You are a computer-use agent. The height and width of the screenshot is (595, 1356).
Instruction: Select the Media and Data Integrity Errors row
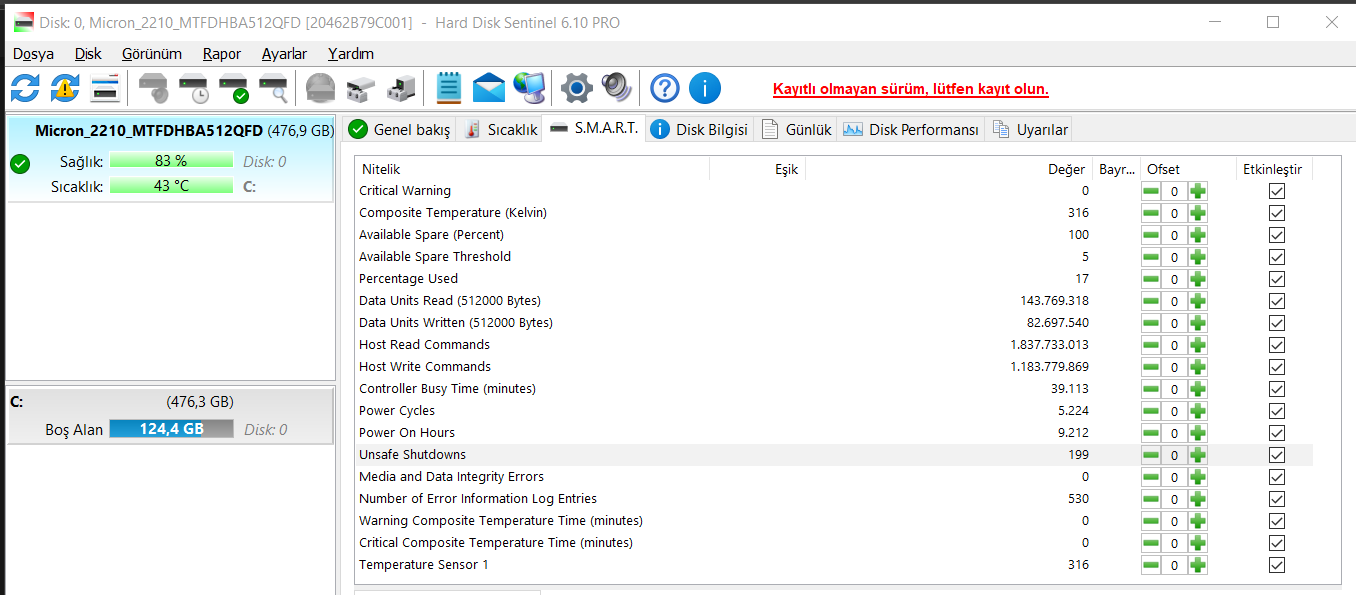834,477
